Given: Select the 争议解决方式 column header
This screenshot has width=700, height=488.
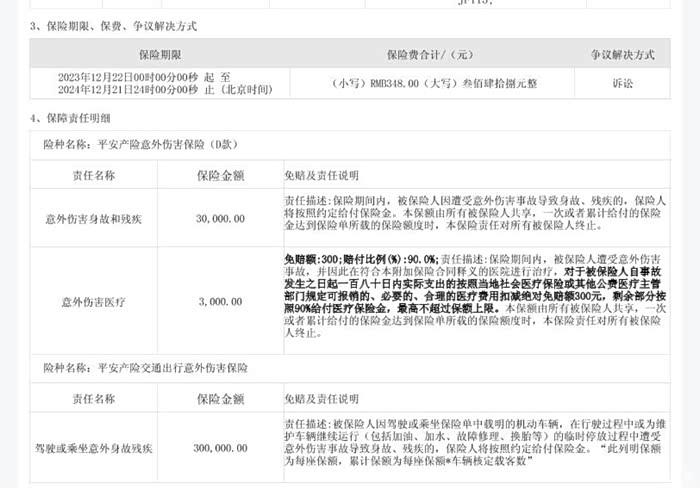Looking at the screenshot, I should [621, 53].
